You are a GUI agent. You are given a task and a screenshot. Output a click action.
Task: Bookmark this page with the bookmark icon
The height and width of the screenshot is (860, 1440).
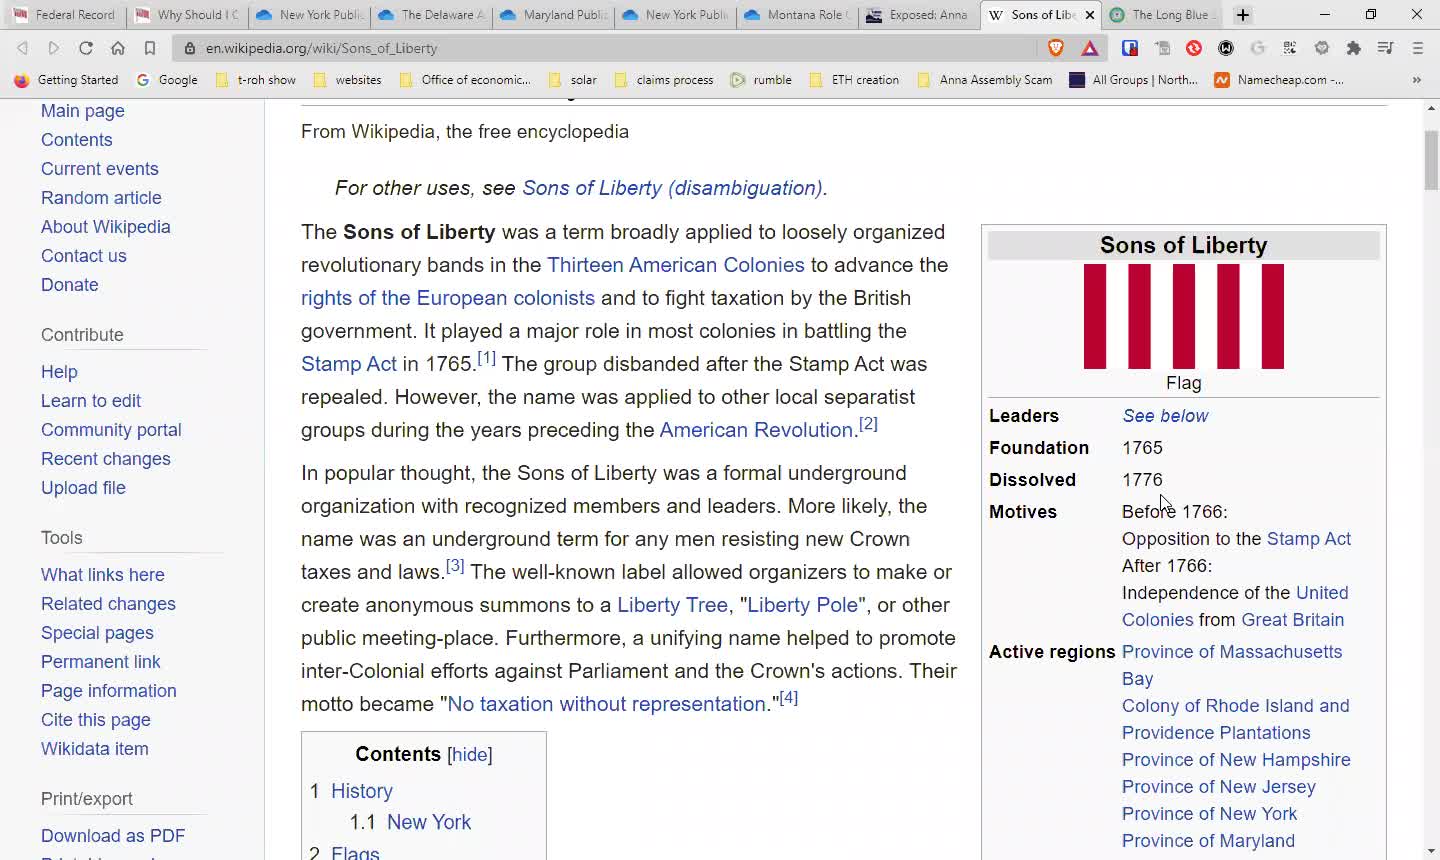pyautogui.click(x=150, y=48)
